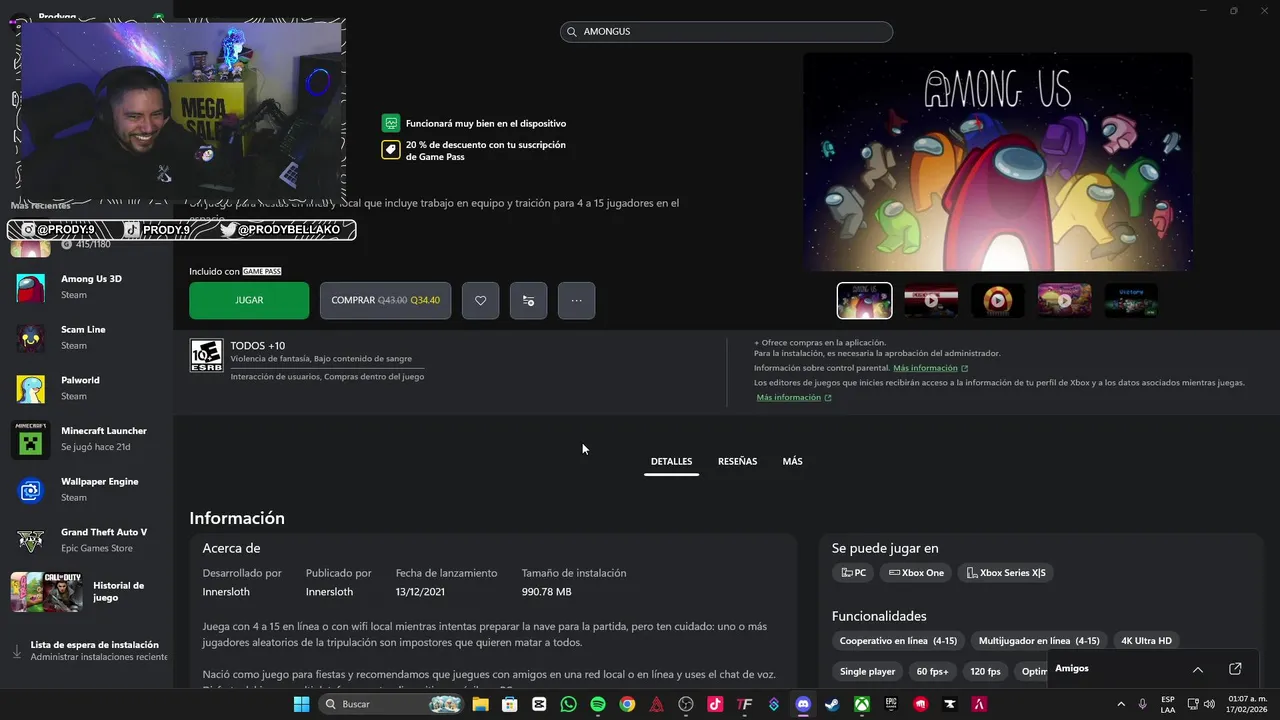Viewport: 1280px width, 720px height.
Task: Show hidden system tray icons chevron
Action: (x=1121, y=704)
